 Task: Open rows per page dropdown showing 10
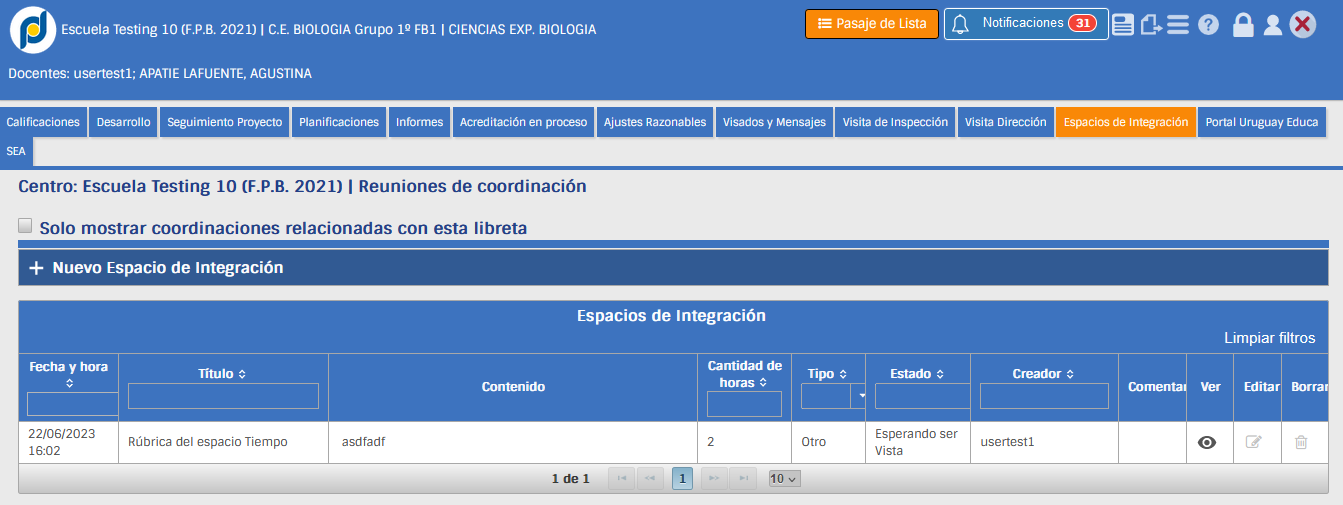pos(784,479)
